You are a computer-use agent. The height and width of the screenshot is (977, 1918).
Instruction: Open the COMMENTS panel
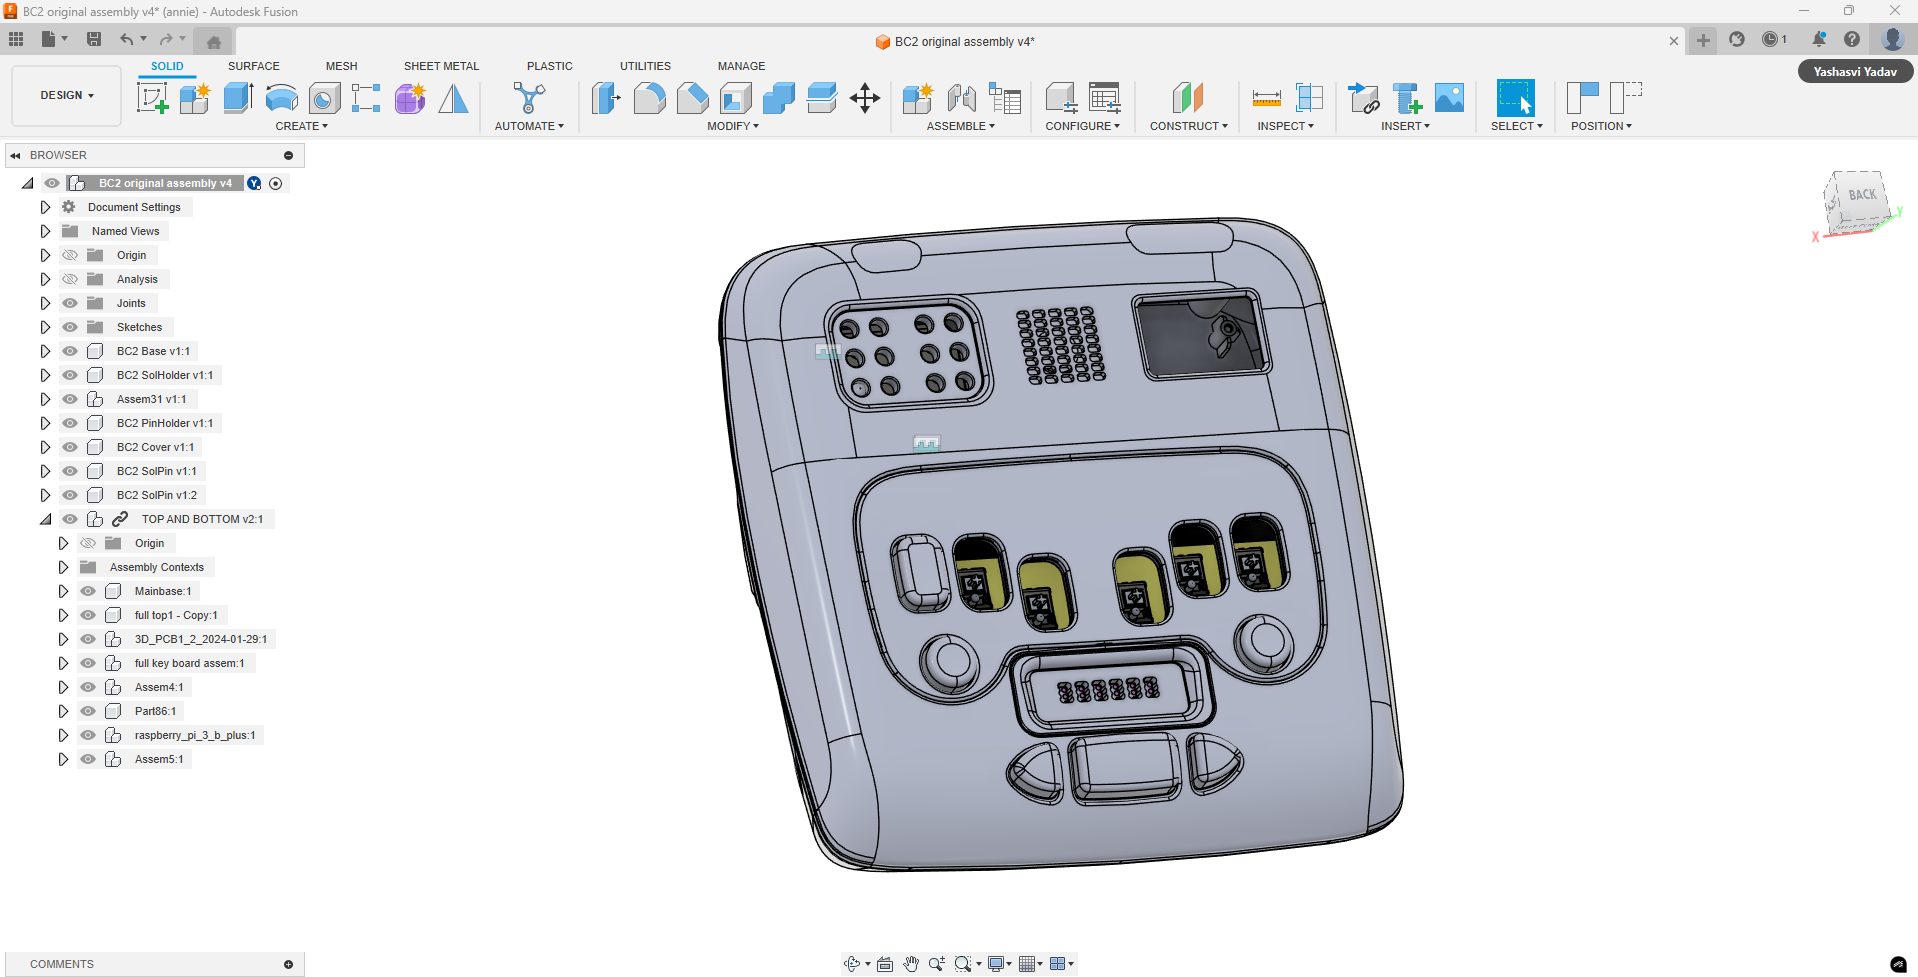click(x=60, y=963)
